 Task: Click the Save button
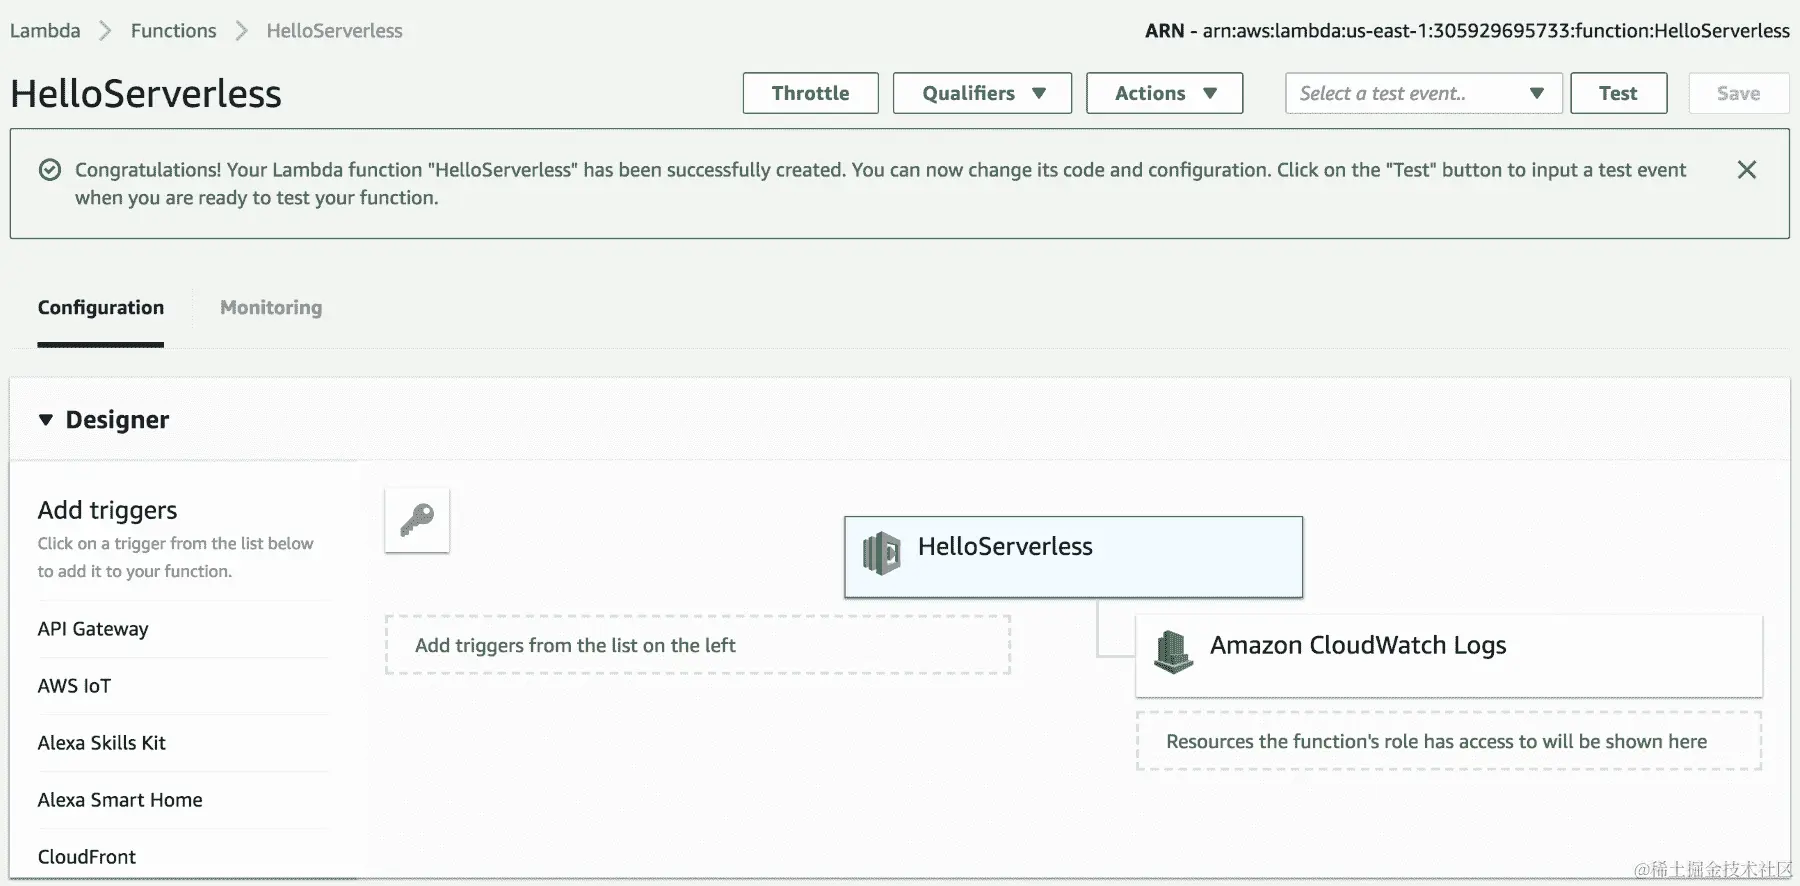(x=1739, y=93)
